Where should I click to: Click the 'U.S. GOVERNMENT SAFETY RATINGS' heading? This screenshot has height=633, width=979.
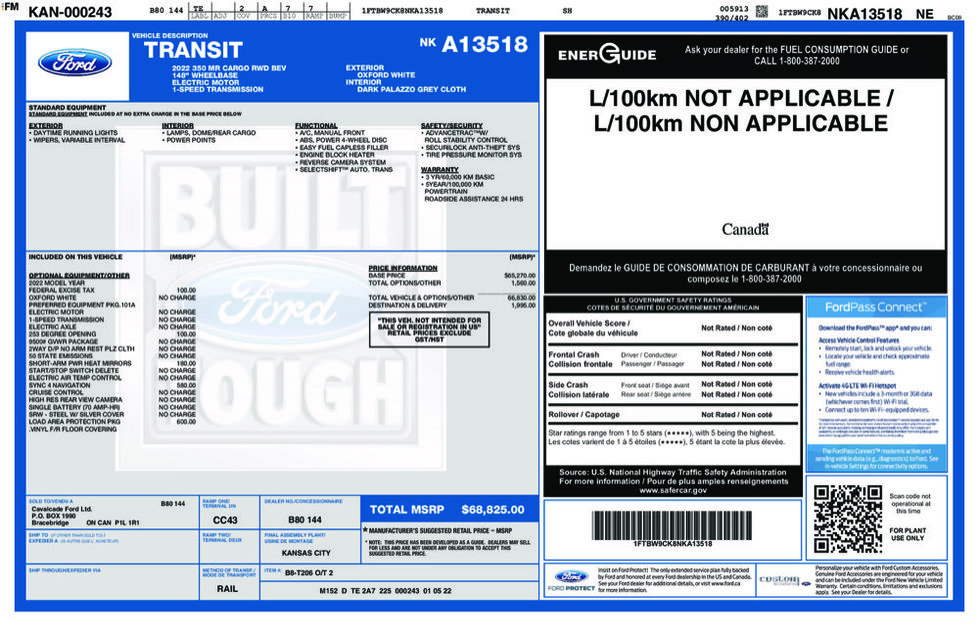[x=673, y=300]
